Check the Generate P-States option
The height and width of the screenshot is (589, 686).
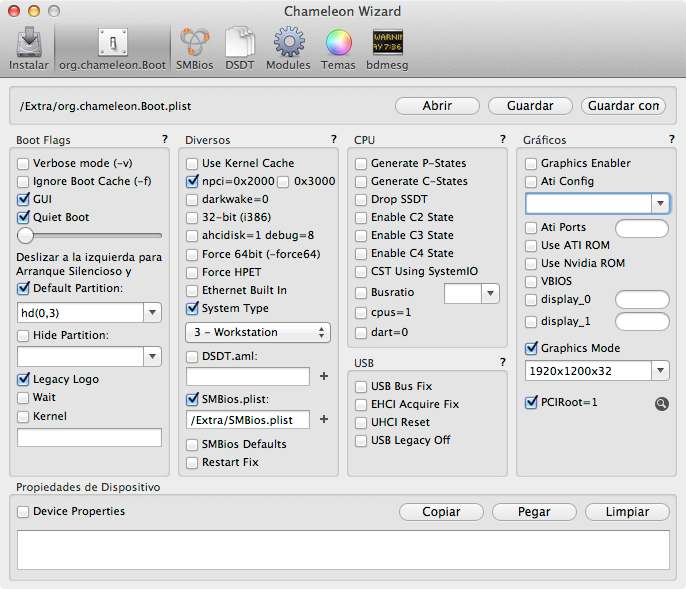pos(361,164)
